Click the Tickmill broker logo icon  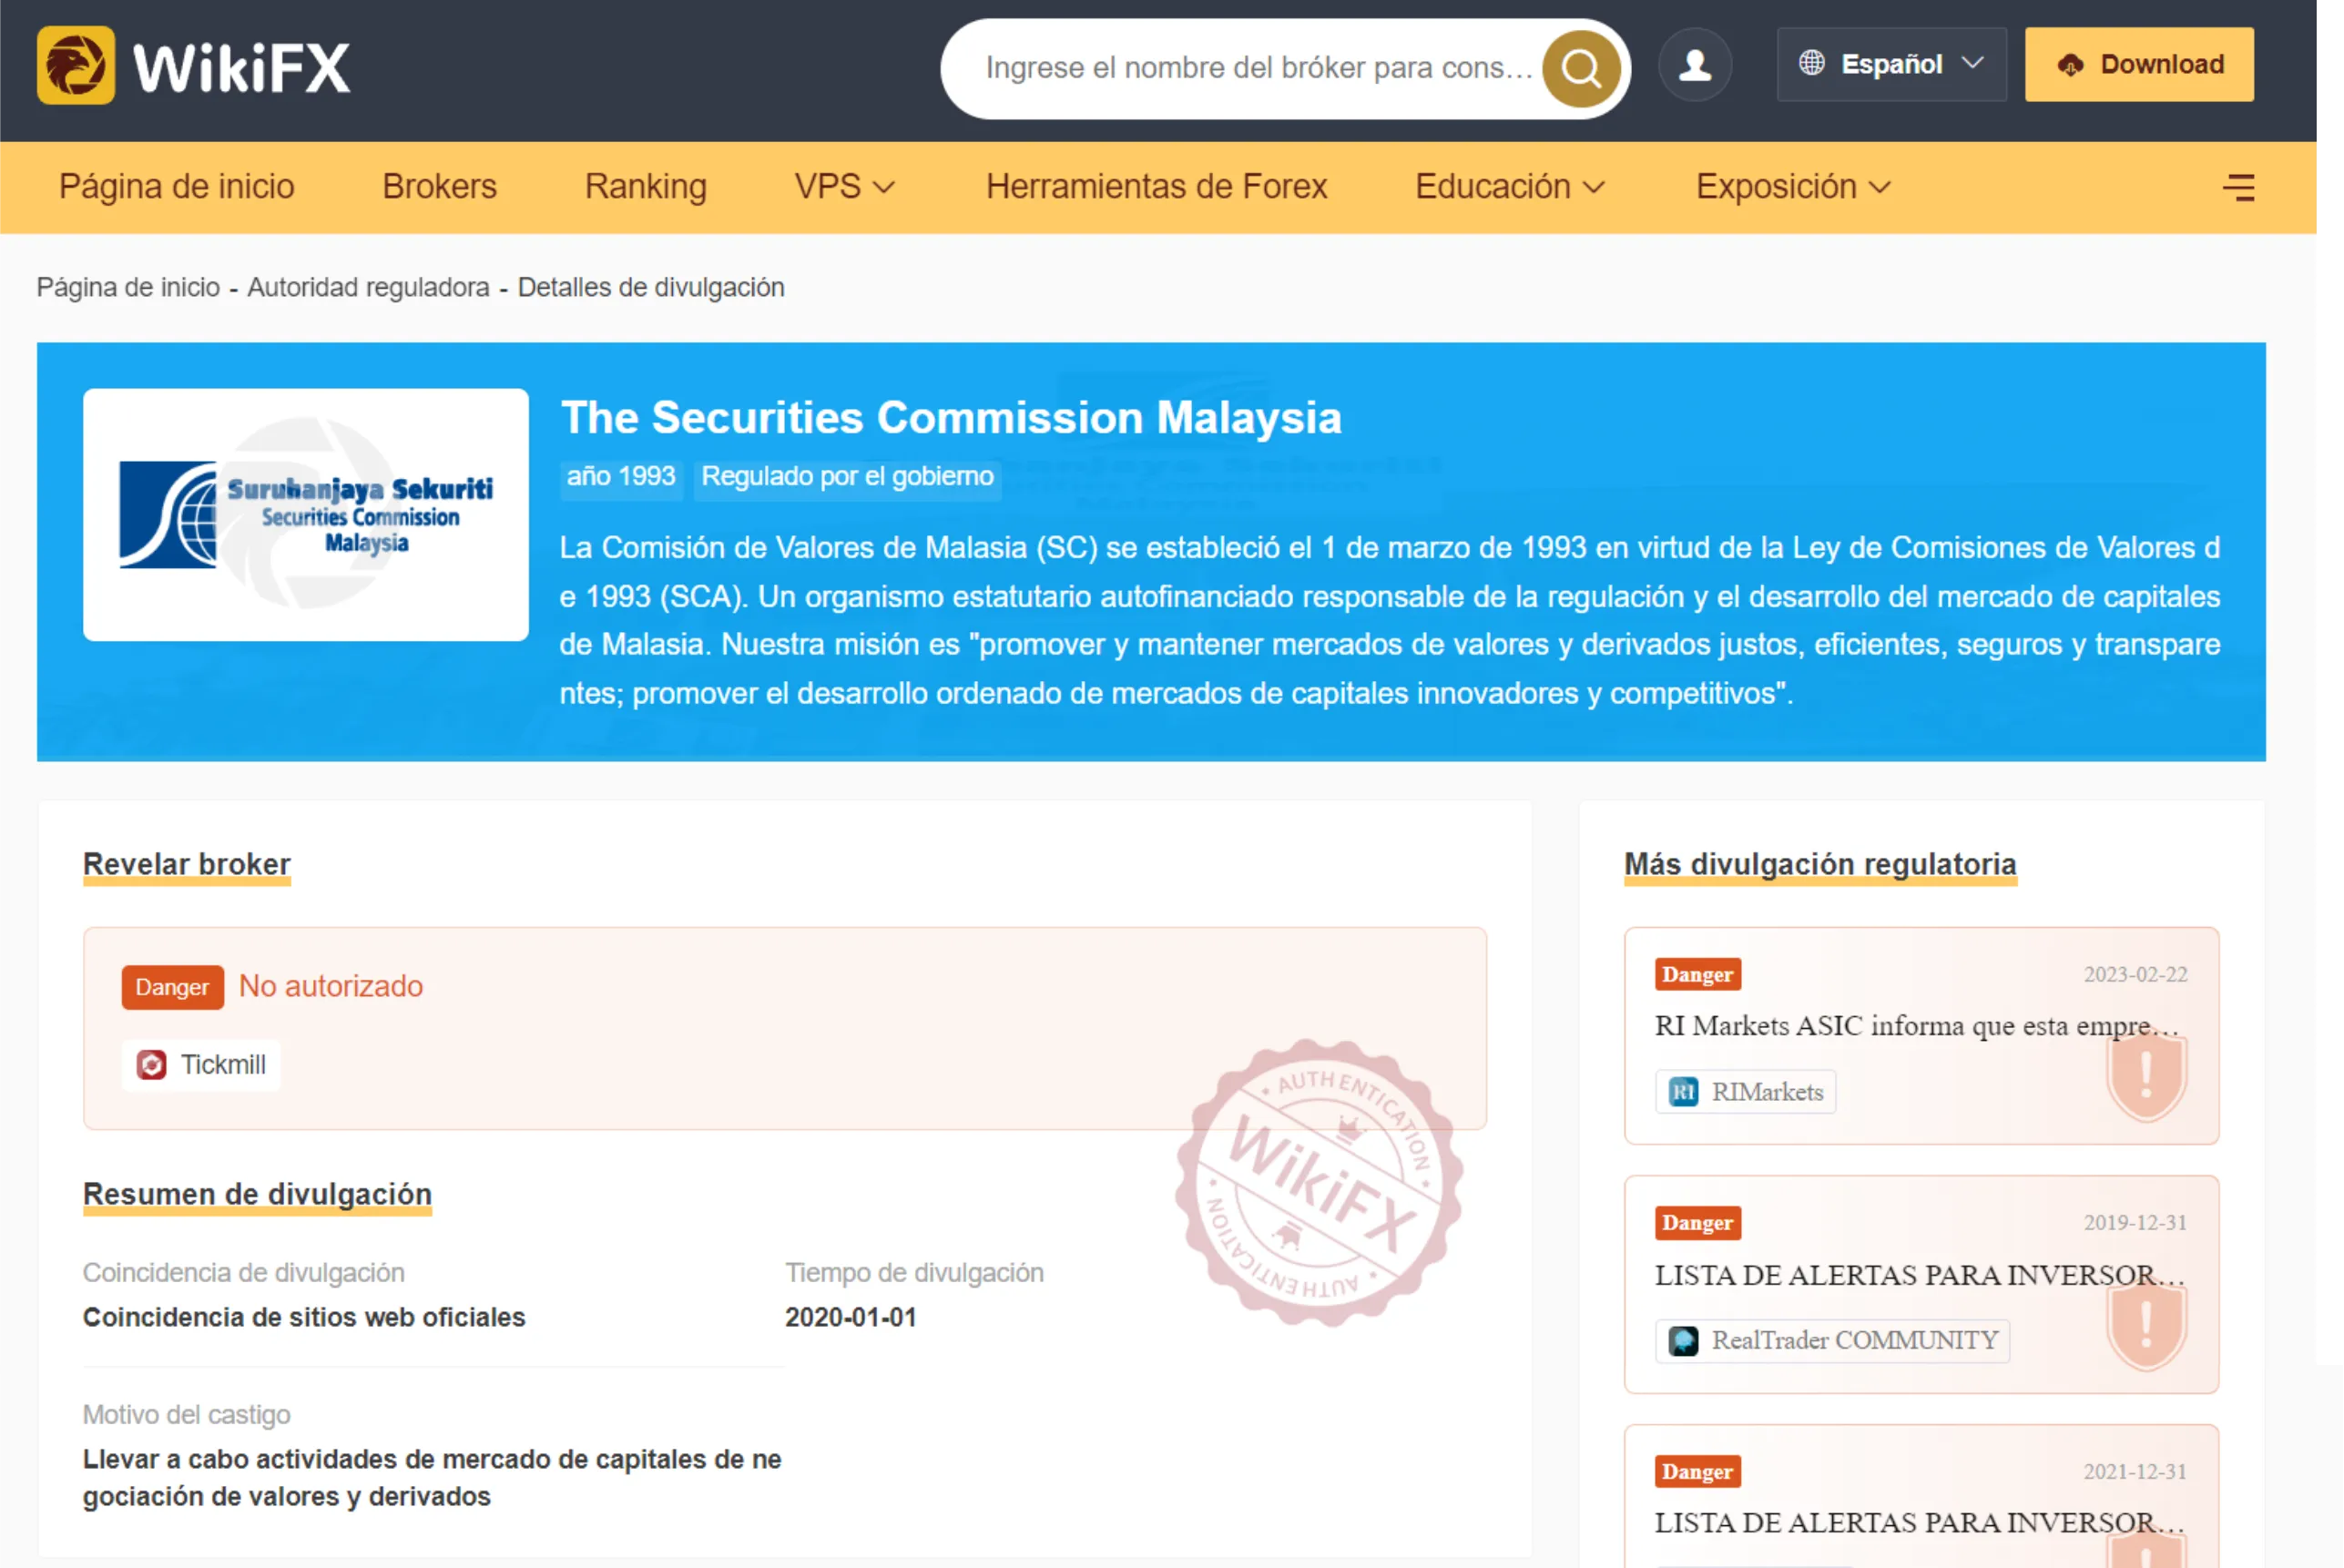[152, 1065]
